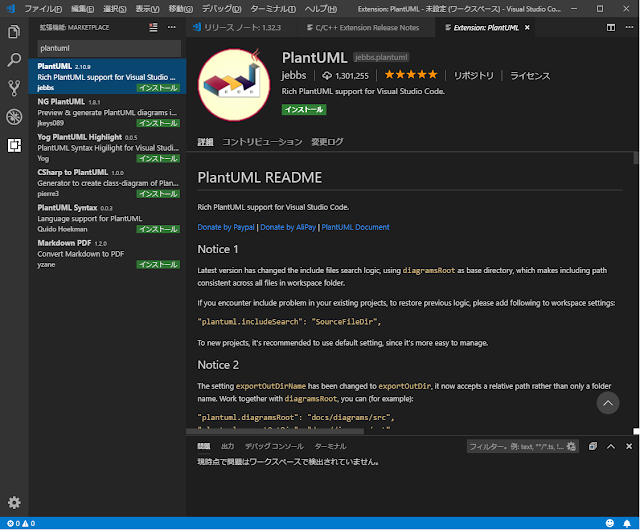Switch to ターミナル panel tab

[330, 446]
